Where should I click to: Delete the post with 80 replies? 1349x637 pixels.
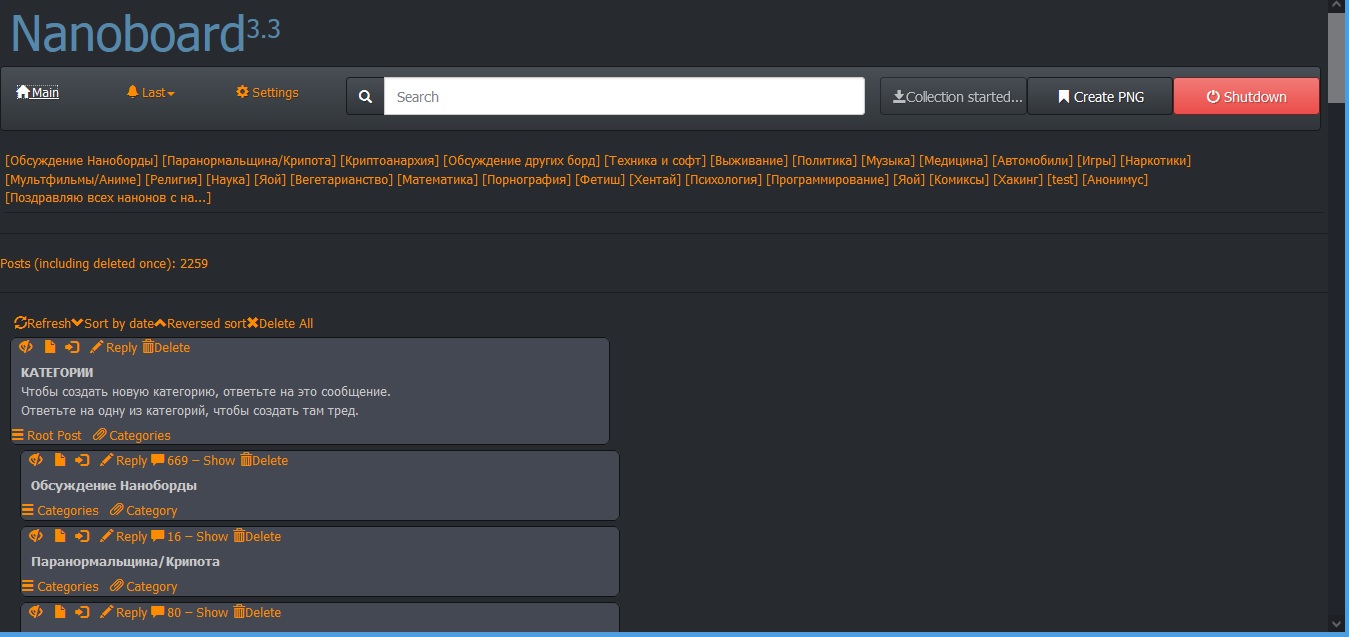coord(257,613)
